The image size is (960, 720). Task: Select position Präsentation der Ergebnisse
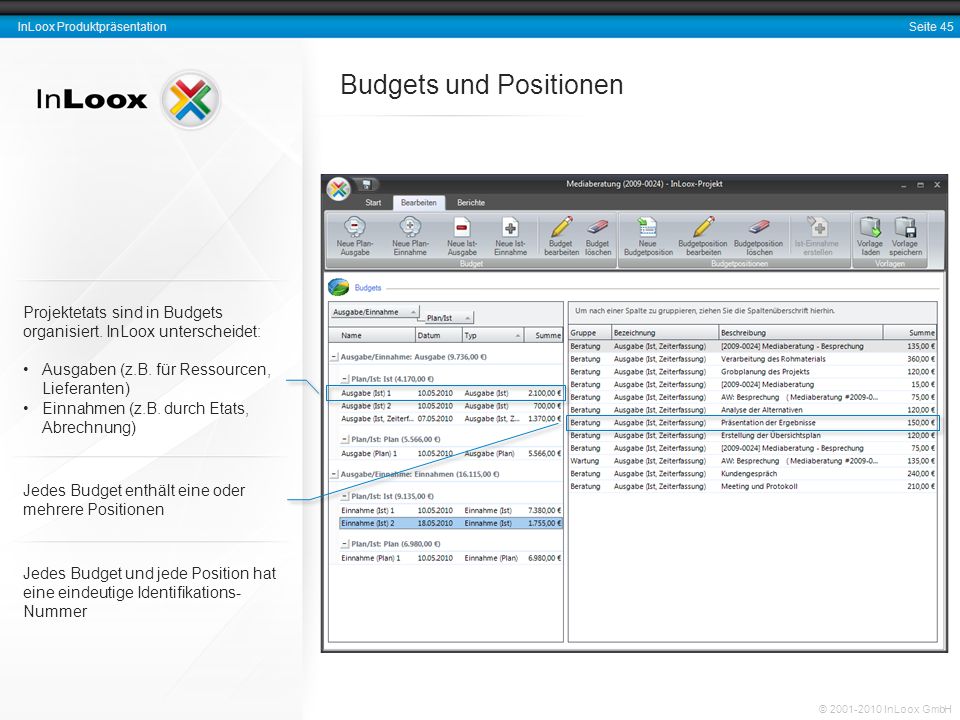click(x=752, y=423)
